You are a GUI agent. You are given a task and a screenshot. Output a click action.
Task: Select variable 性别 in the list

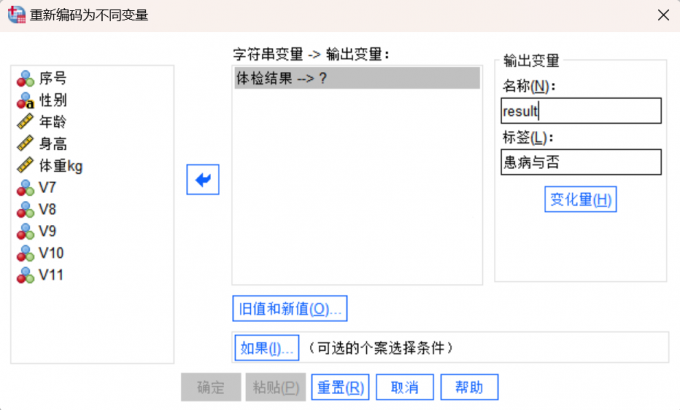coord(52,100)
